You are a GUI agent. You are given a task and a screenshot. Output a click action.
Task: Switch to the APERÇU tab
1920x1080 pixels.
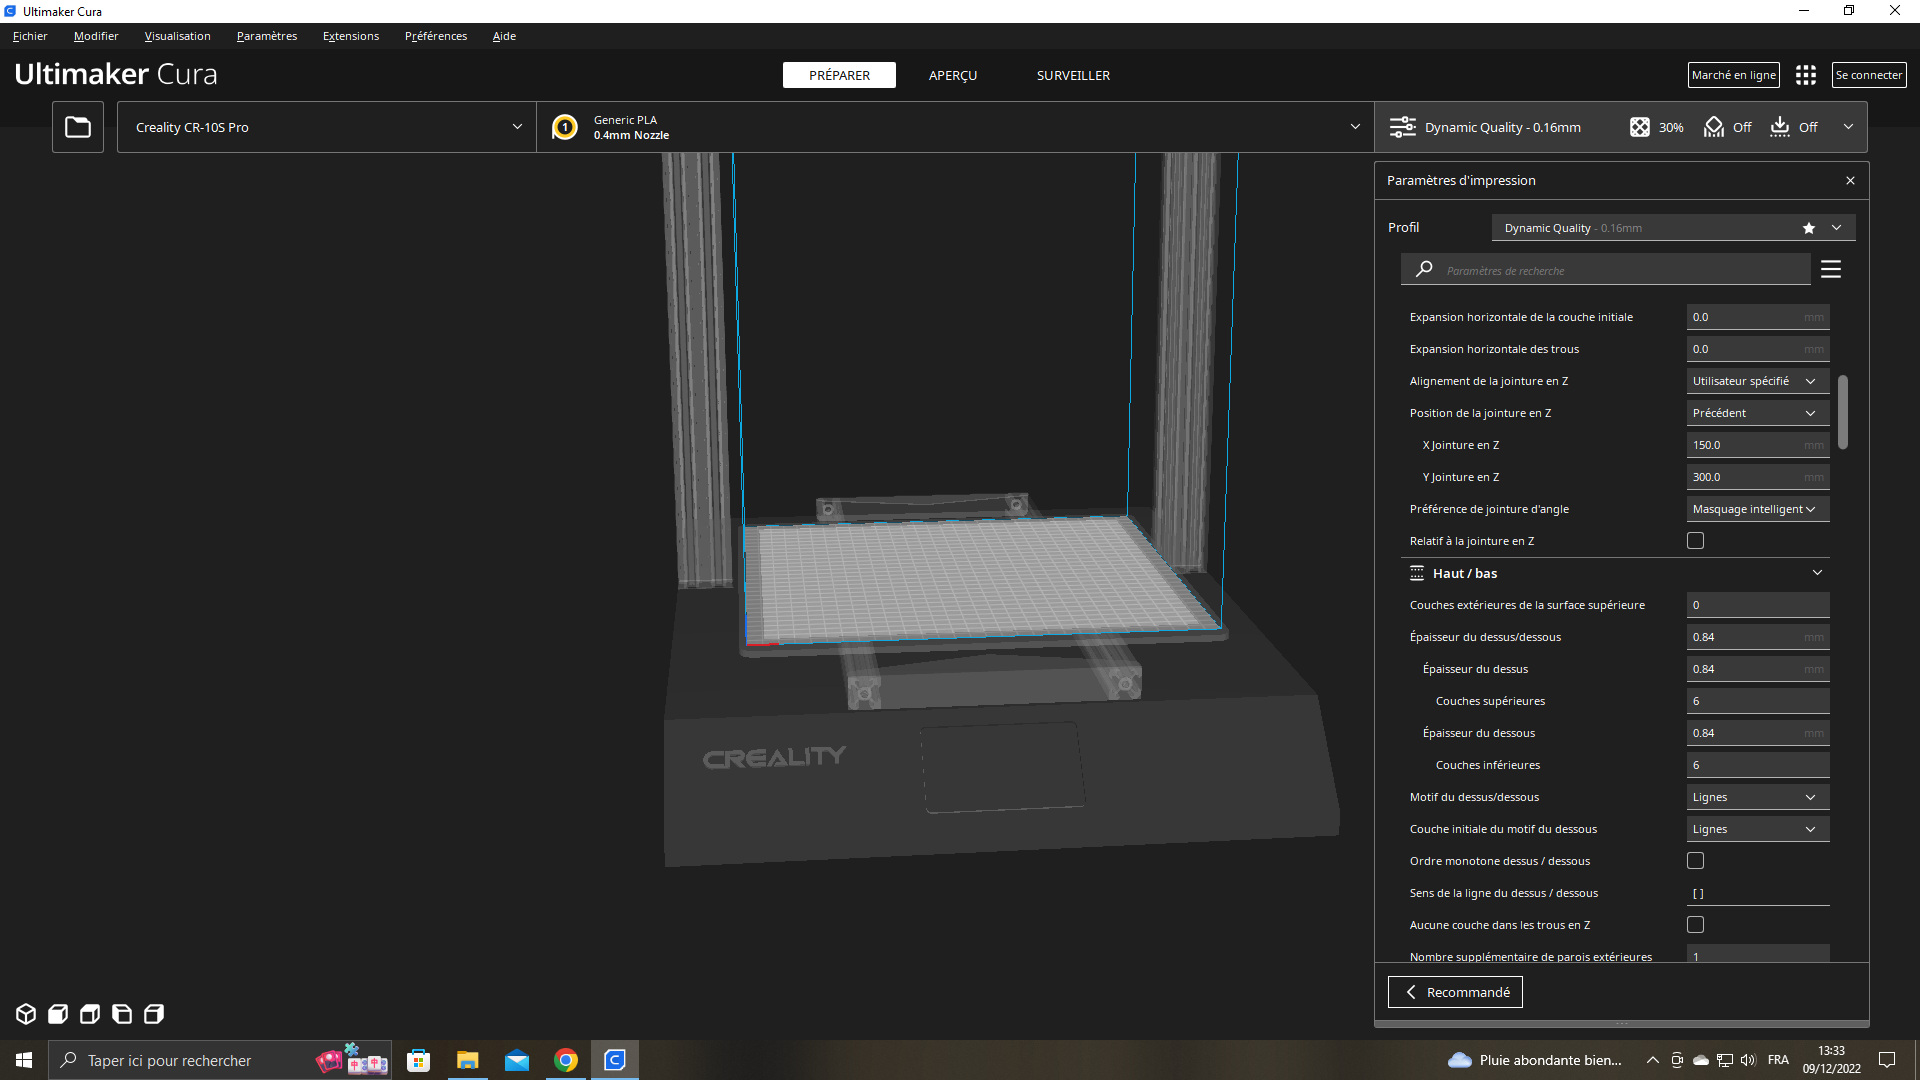952,75
